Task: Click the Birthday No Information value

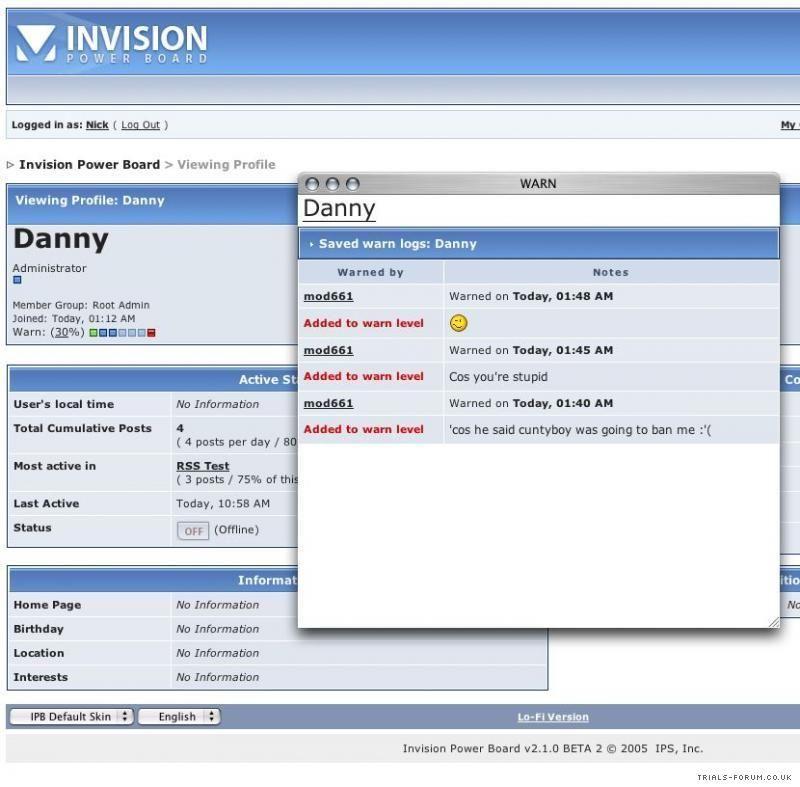Action: pos(218,629)
